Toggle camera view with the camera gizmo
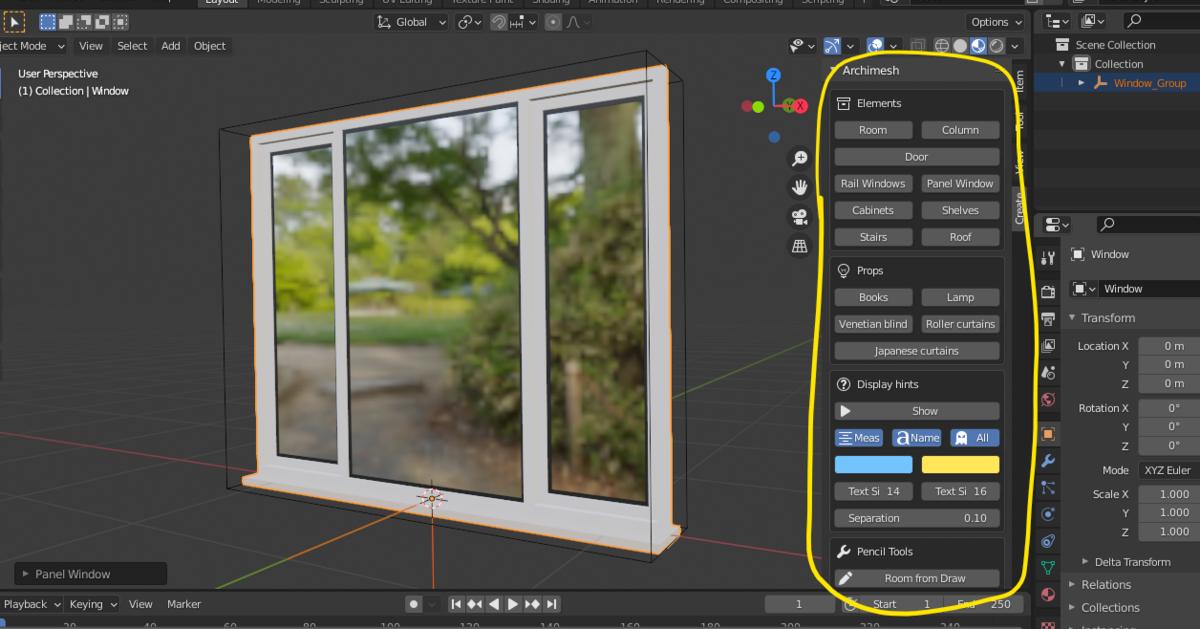This screenshot has height=629, width=1200. pos(800,216)
